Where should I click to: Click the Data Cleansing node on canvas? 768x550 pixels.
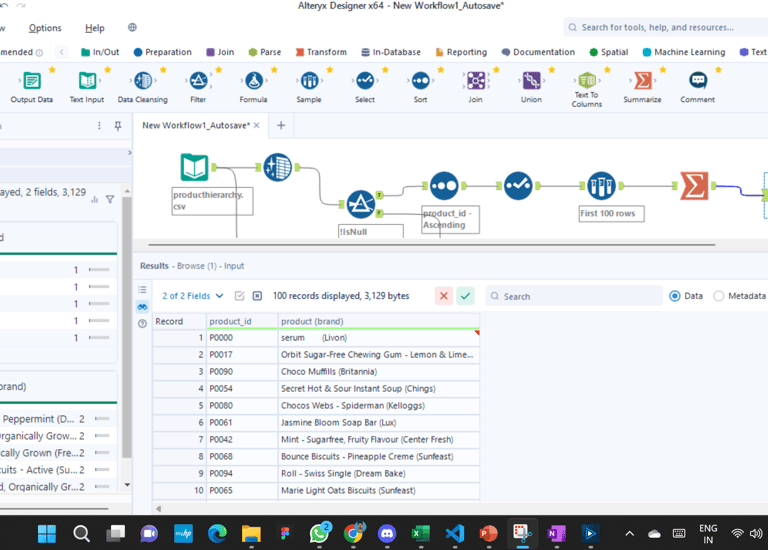coord(278,167)
